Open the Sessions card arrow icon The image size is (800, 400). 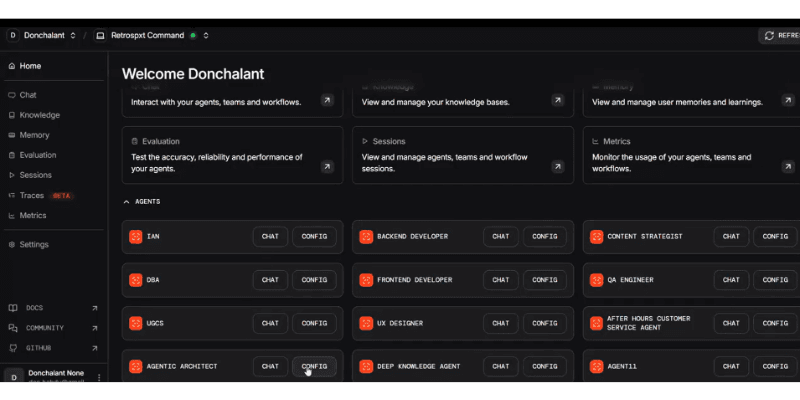tap(558, 166)
